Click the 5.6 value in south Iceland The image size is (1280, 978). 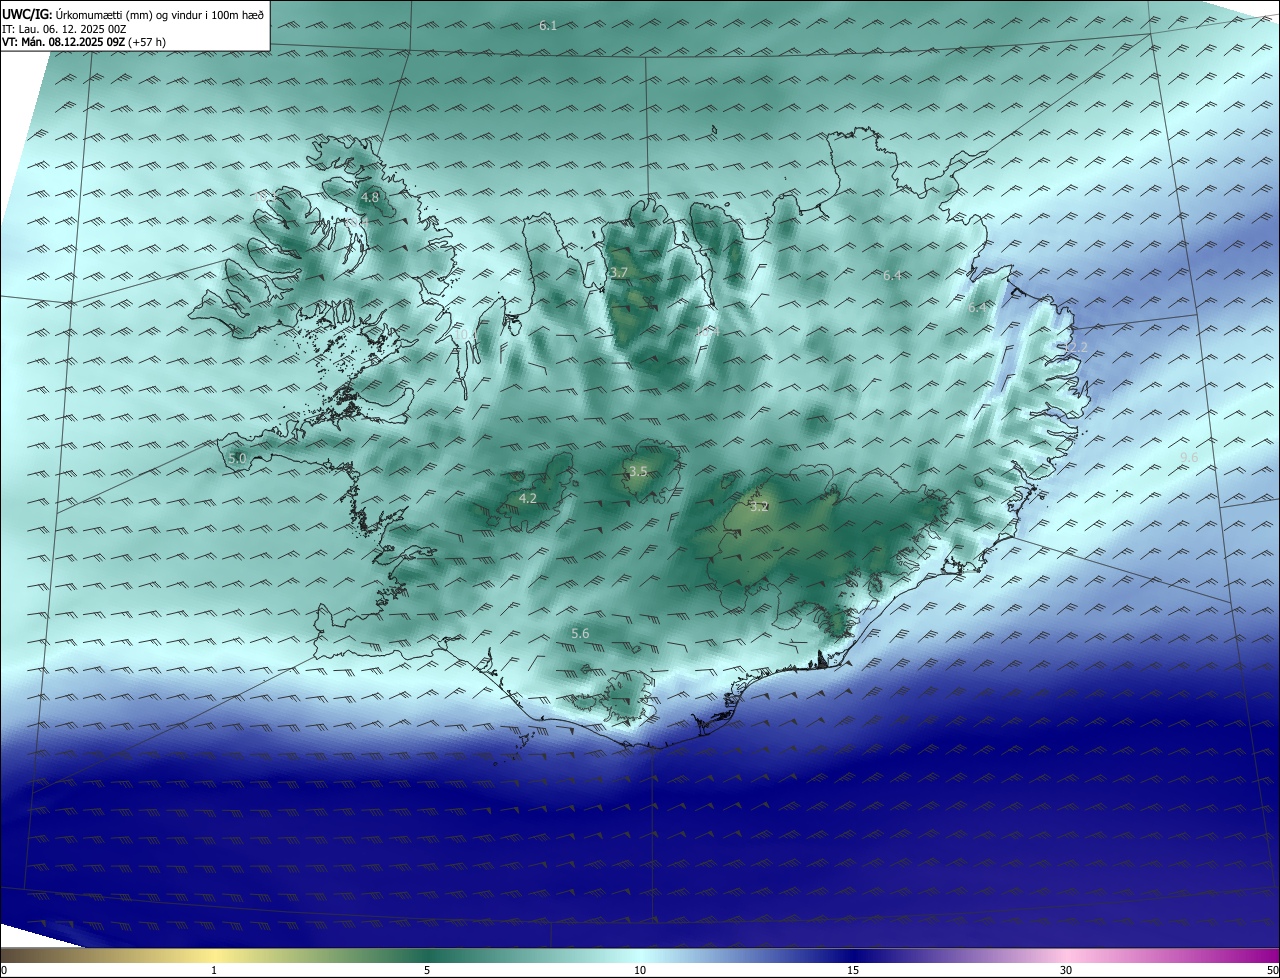[580, 633]
